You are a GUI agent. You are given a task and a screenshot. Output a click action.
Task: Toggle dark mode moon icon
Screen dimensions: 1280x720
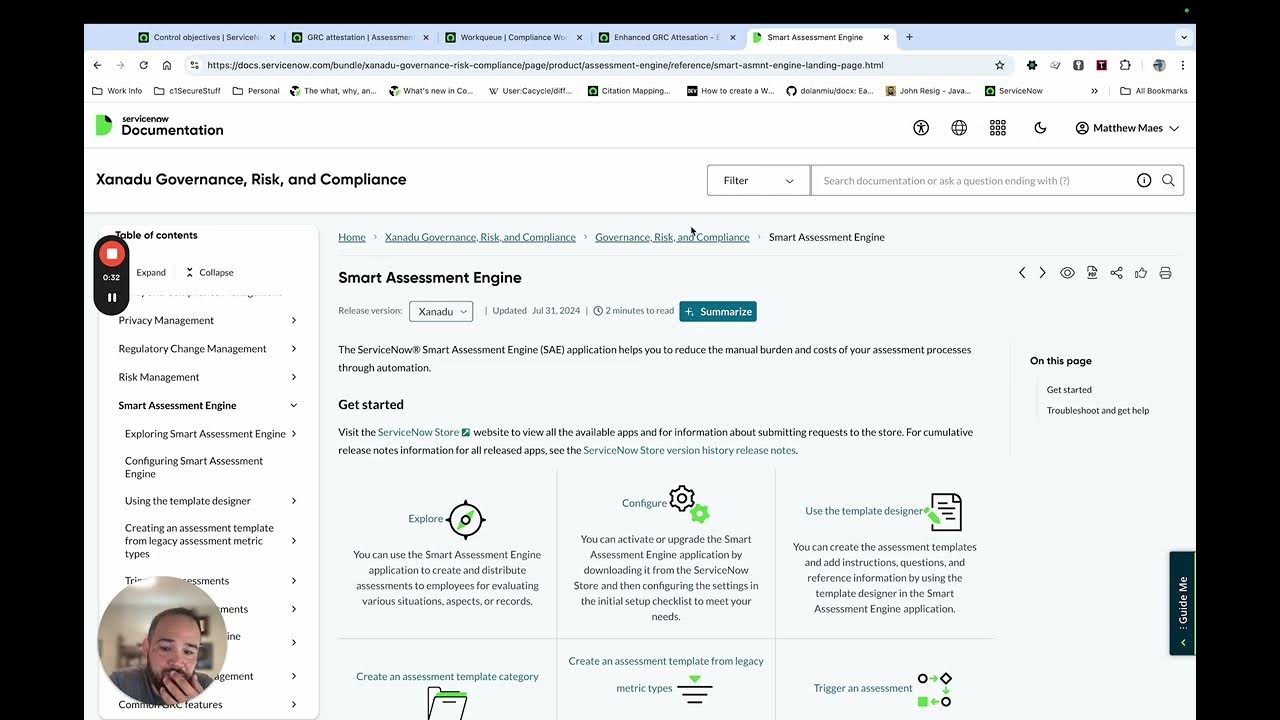click(x=1040, y=128)
